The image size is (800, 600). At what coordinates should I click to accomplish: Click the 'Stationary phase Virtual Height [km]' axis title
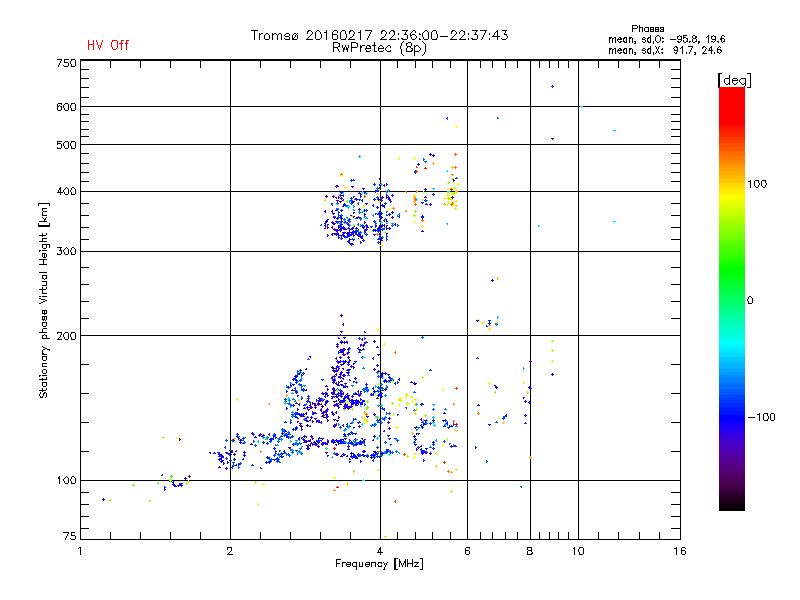pyautogui.click(x=44, y=301)
